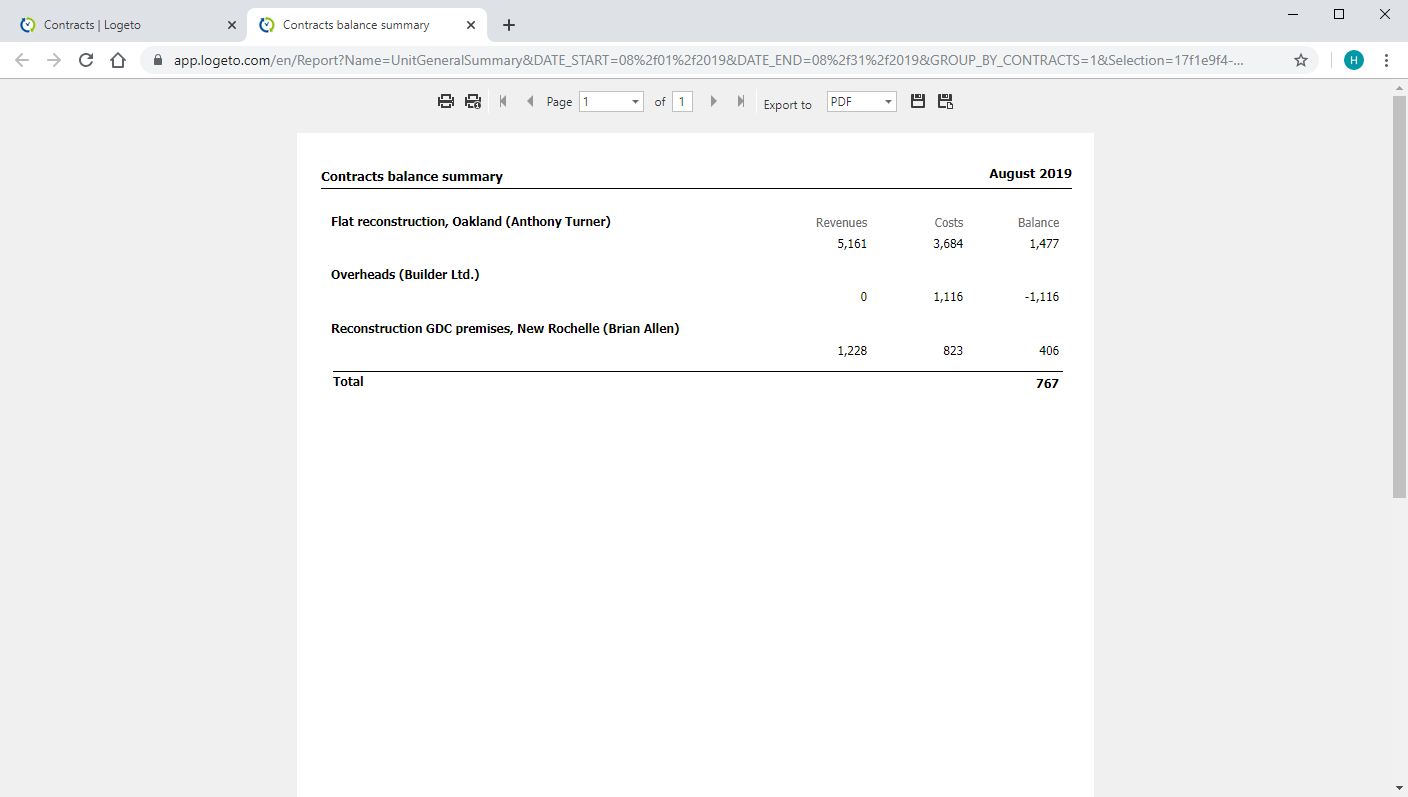This screenshot has width=1408, height=797.
Task: Click the Balance column header
Action: click(1038, 223)
